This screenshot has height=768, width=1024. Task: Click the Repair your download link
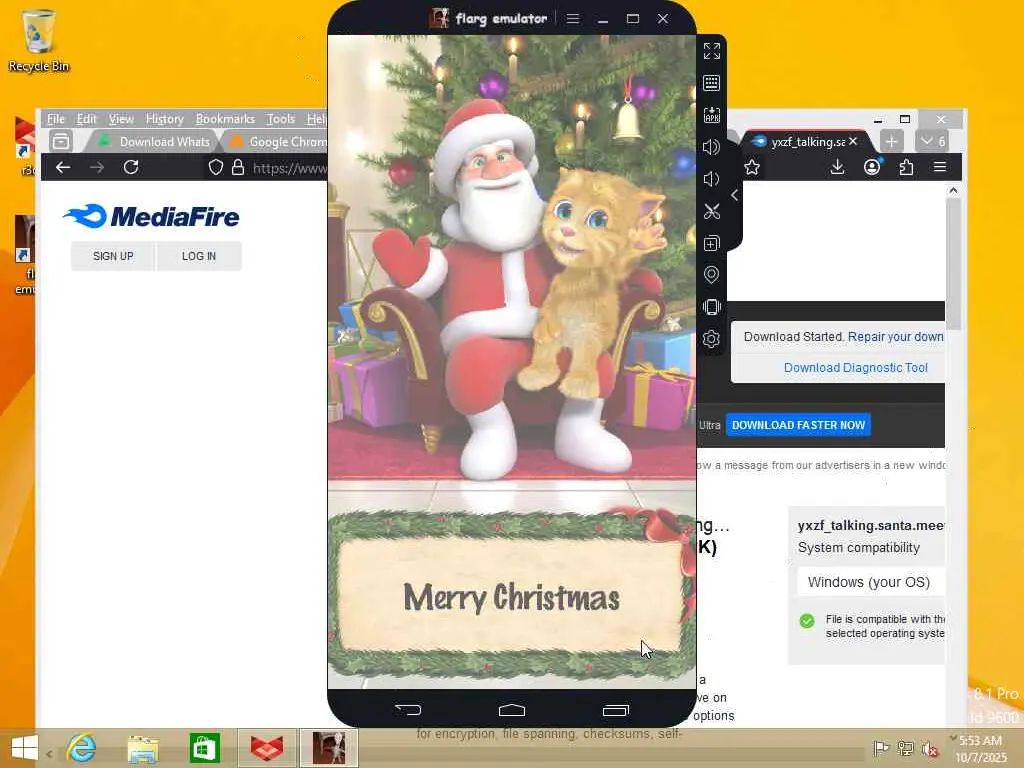(896, 337)
